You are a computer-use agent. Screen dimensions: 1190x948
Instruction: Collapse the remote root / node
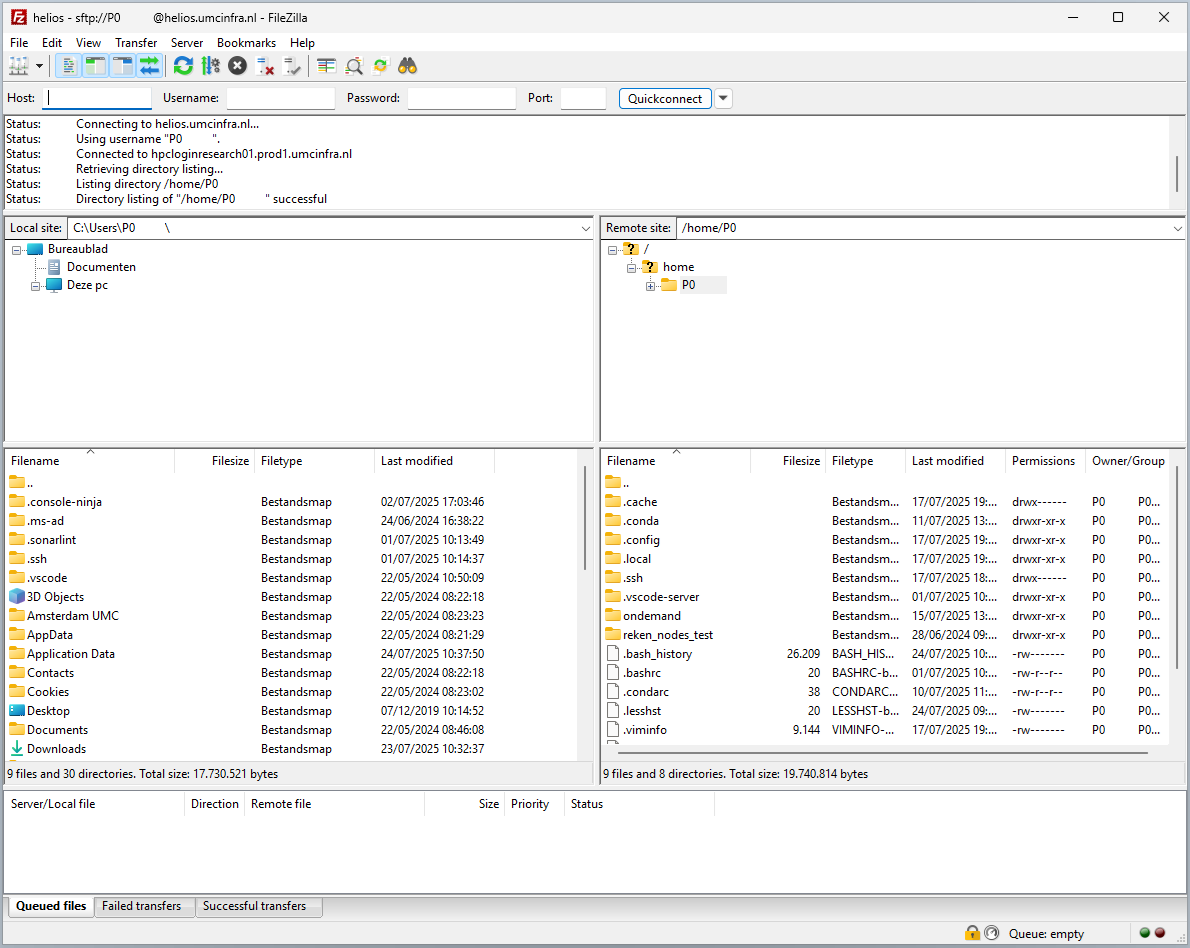[612, 250]
